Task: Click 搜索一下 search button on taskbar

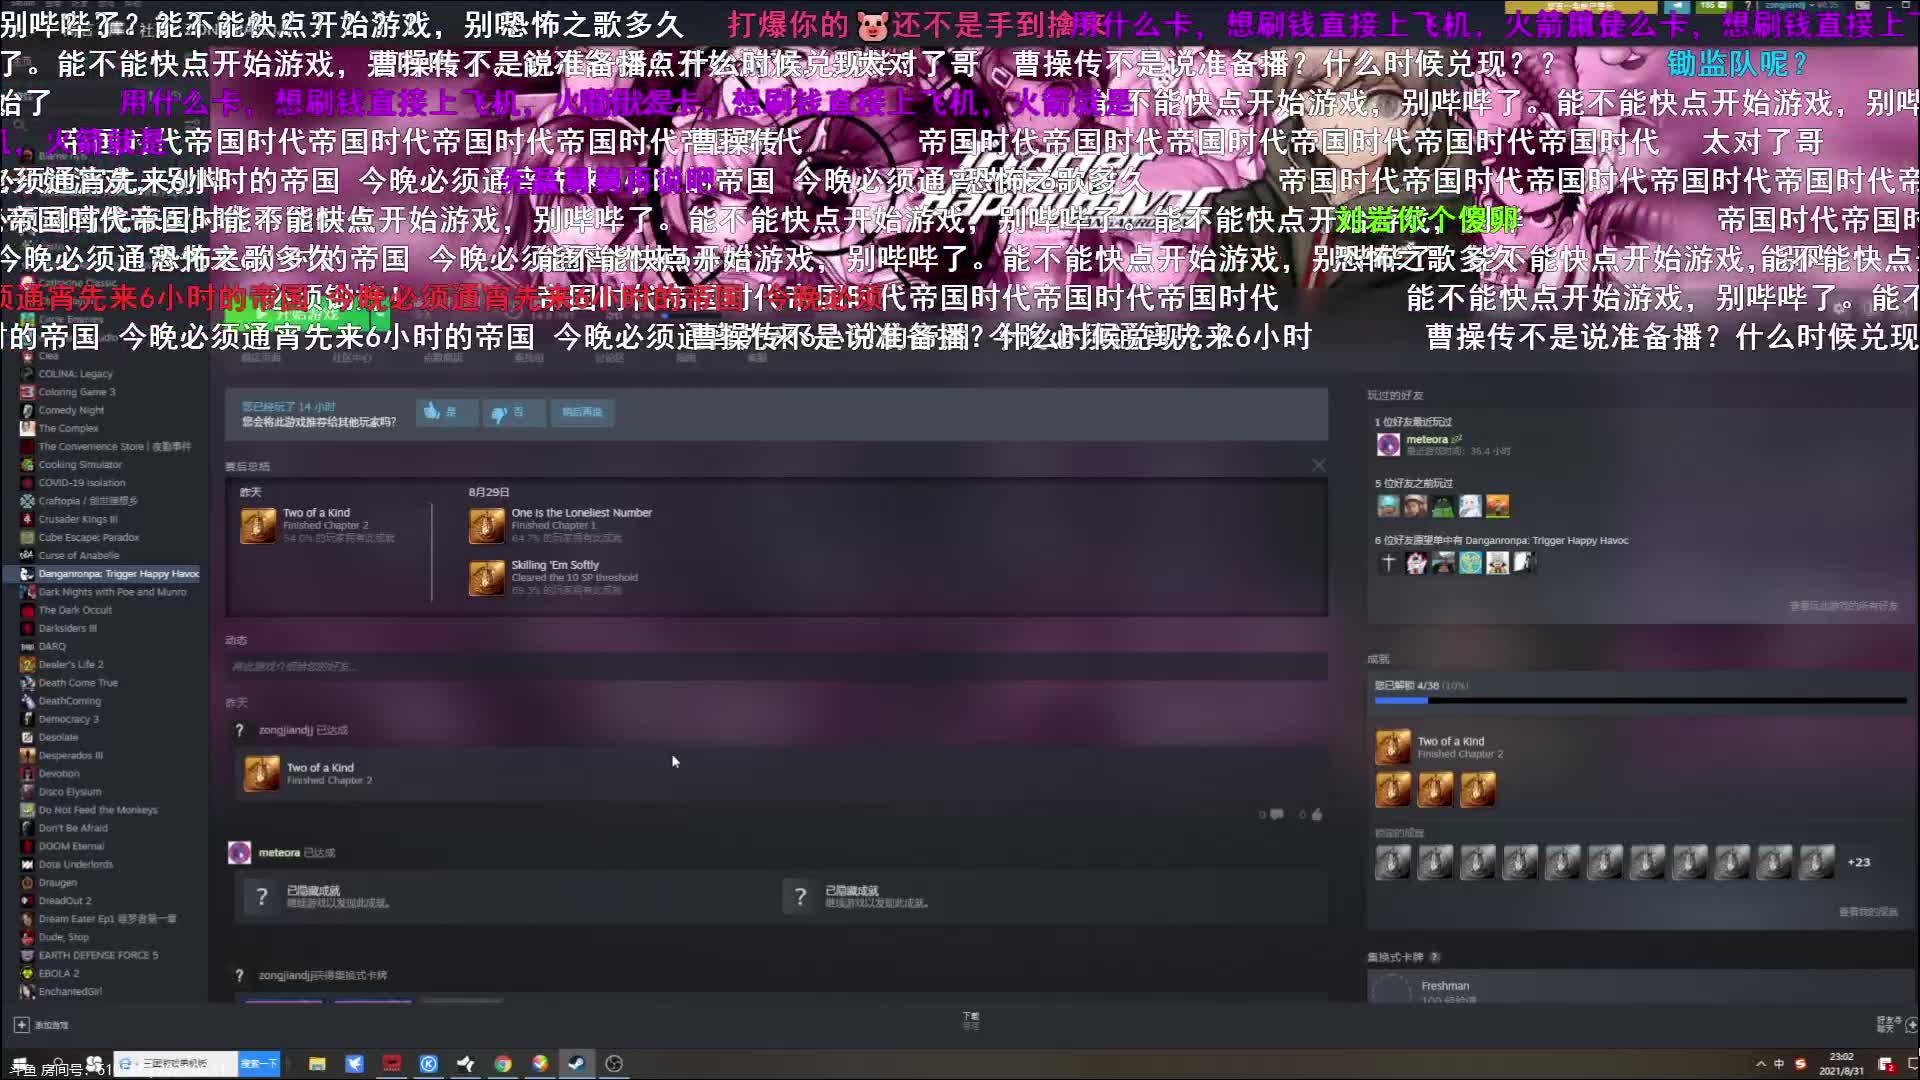Action: (259, 1064)
